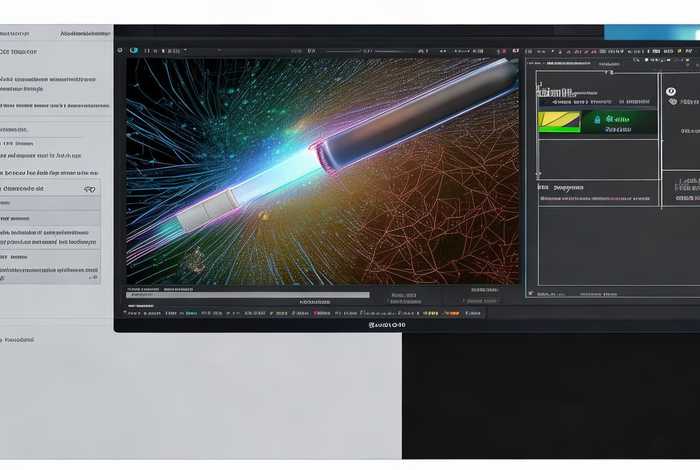Screen dimensions: 700x470
Task: Switch to the first tab in left panel
Action: pos(20,33)
